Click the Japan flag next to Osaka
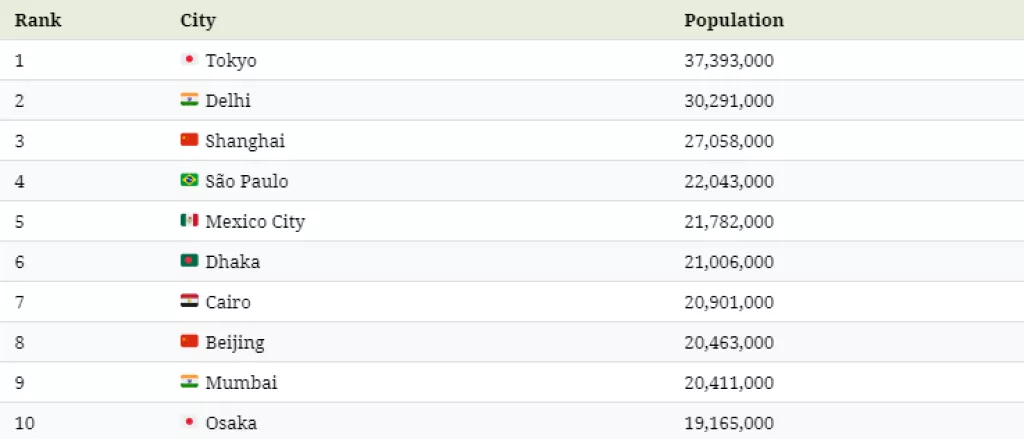This screenshot has height=439, width=1024. [x=189, y=422]
